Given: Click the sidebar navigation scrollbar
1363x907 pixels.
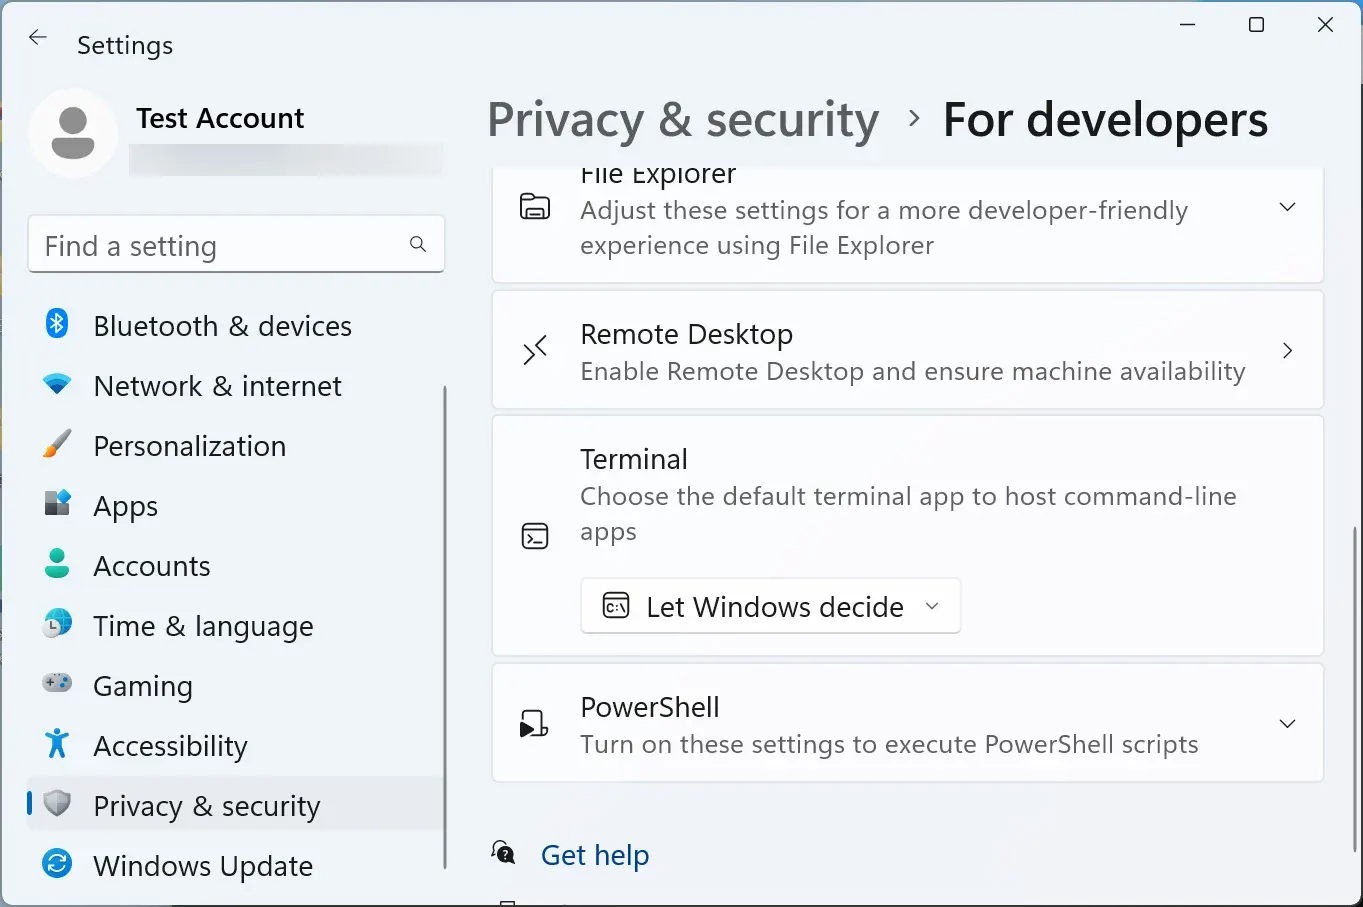Looking at the screenshot, I should pos(444,628).
